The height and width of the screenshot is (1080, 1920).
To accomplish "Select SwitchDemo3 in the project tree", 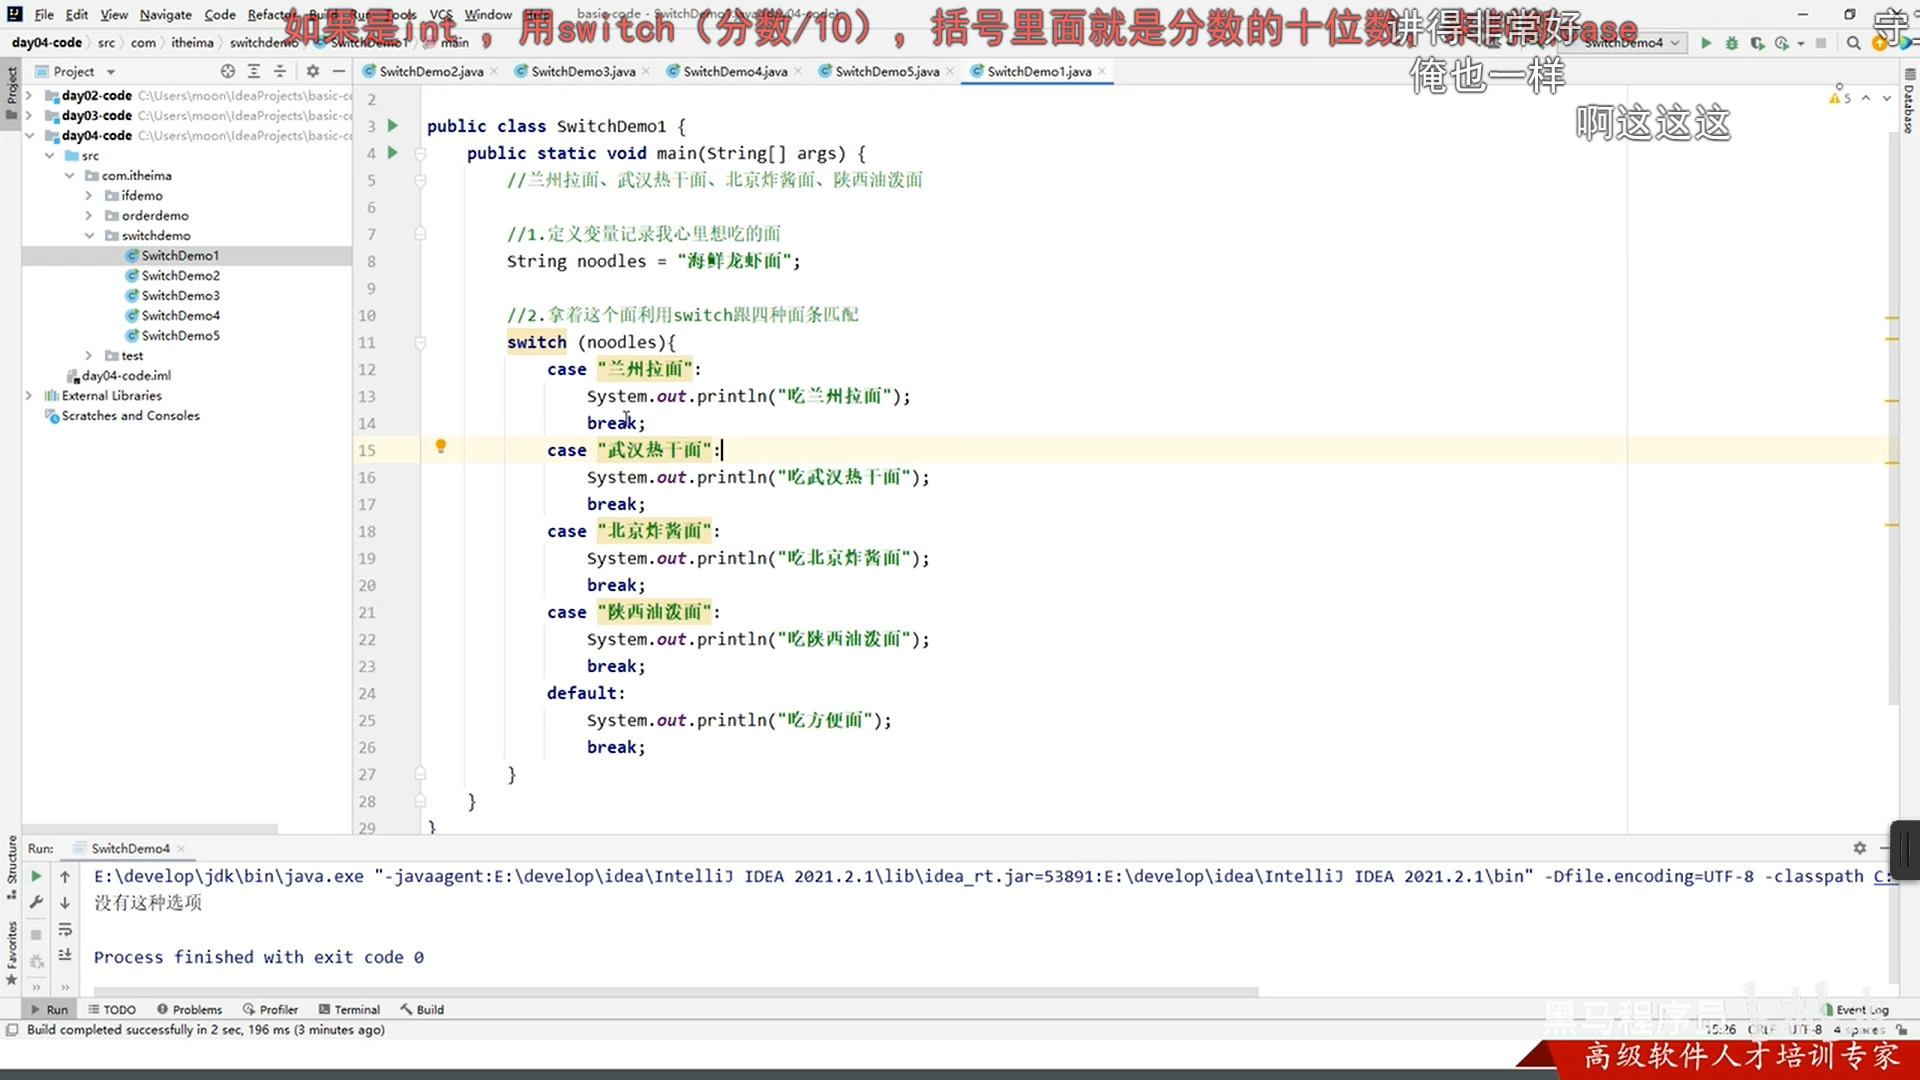I will [180, 295].
